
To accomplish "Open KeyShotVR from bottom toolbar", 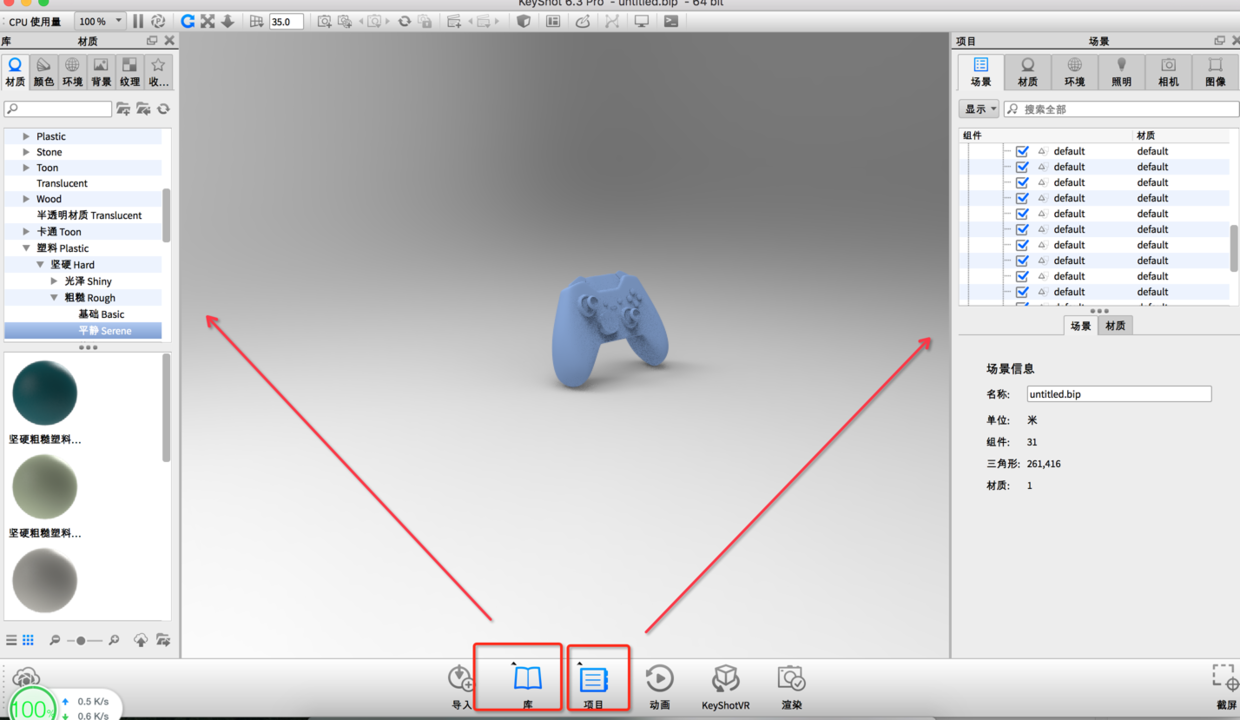I will (726, 686).
